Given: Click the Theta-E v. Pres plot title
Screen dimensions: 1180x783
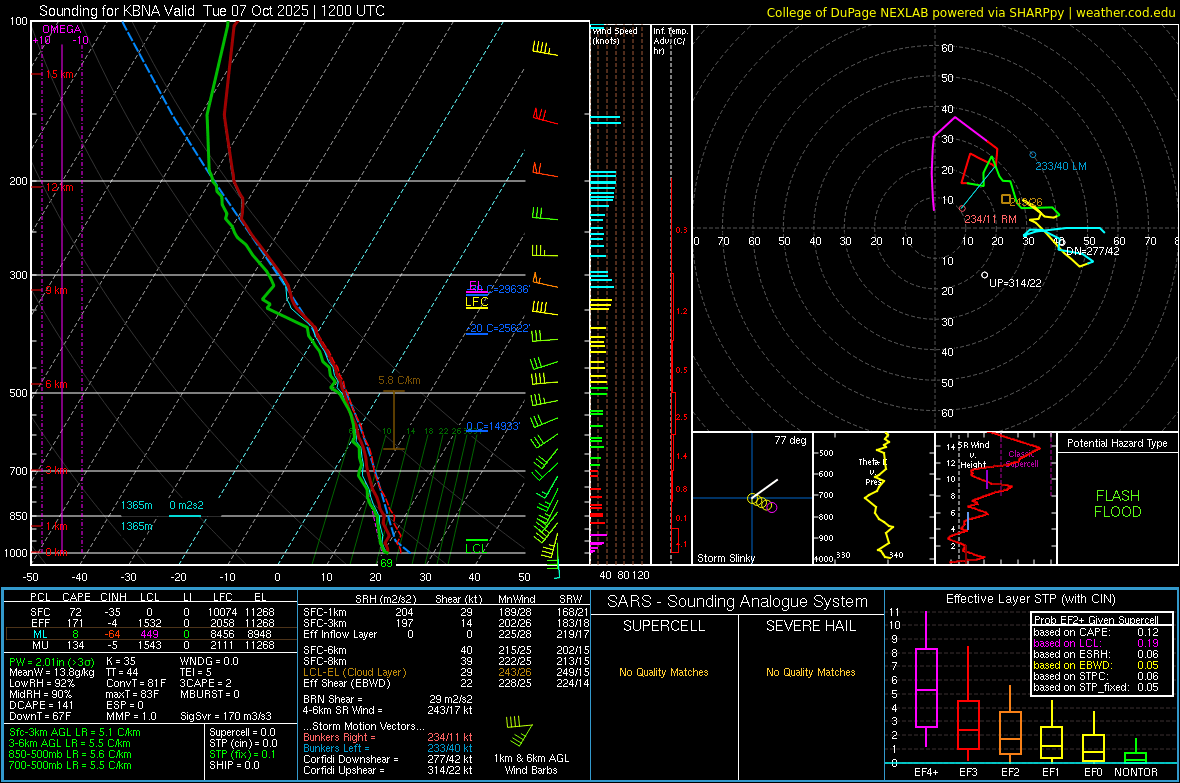Looking at the screenshot, I should coord(872,471).
